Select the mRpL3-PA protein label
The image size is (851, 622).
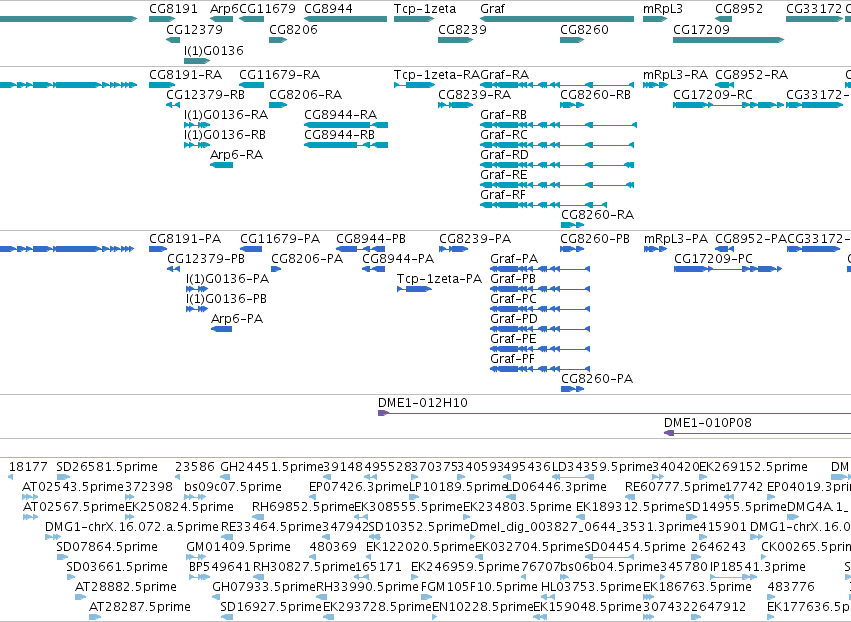click(676, 239)
